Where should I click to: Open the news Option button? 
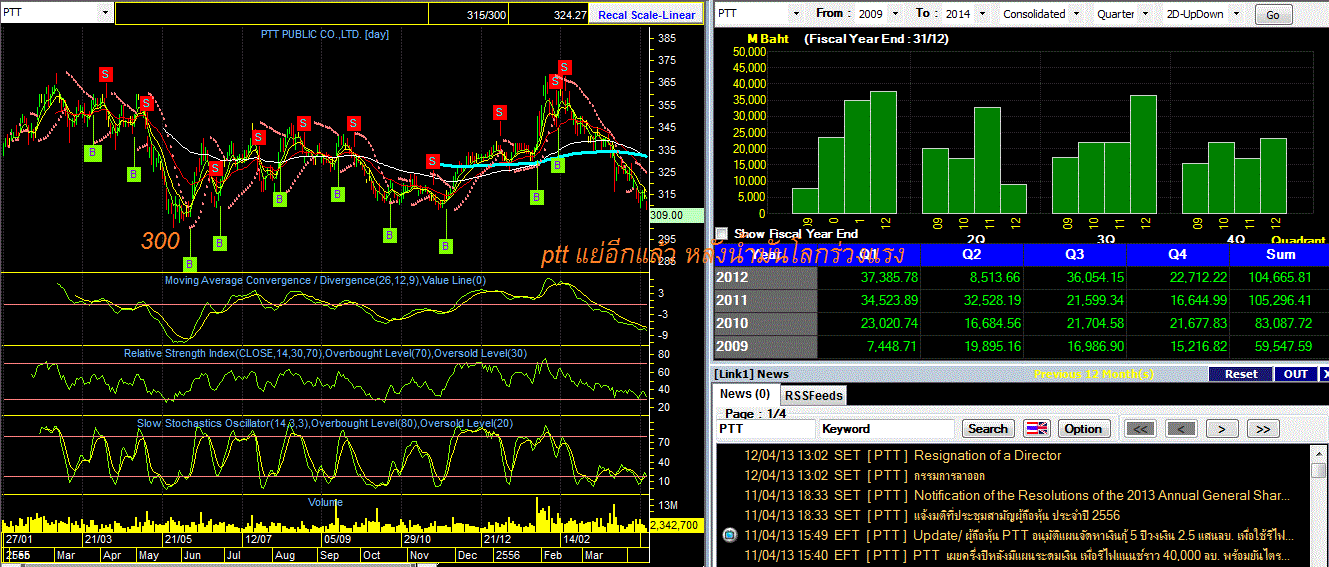coord(1082,429)
